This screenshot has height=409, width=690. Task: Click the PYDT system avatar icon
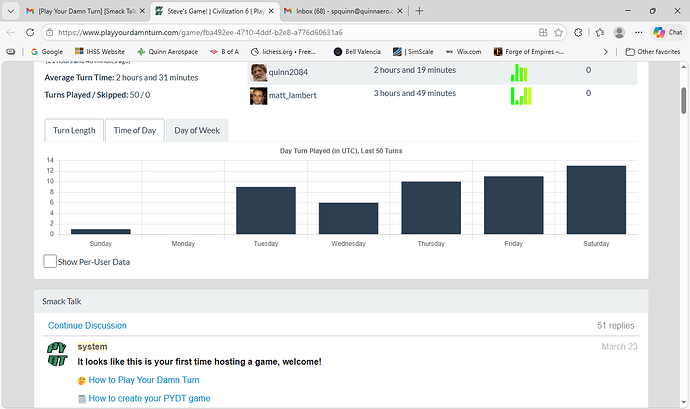(58, 354)
